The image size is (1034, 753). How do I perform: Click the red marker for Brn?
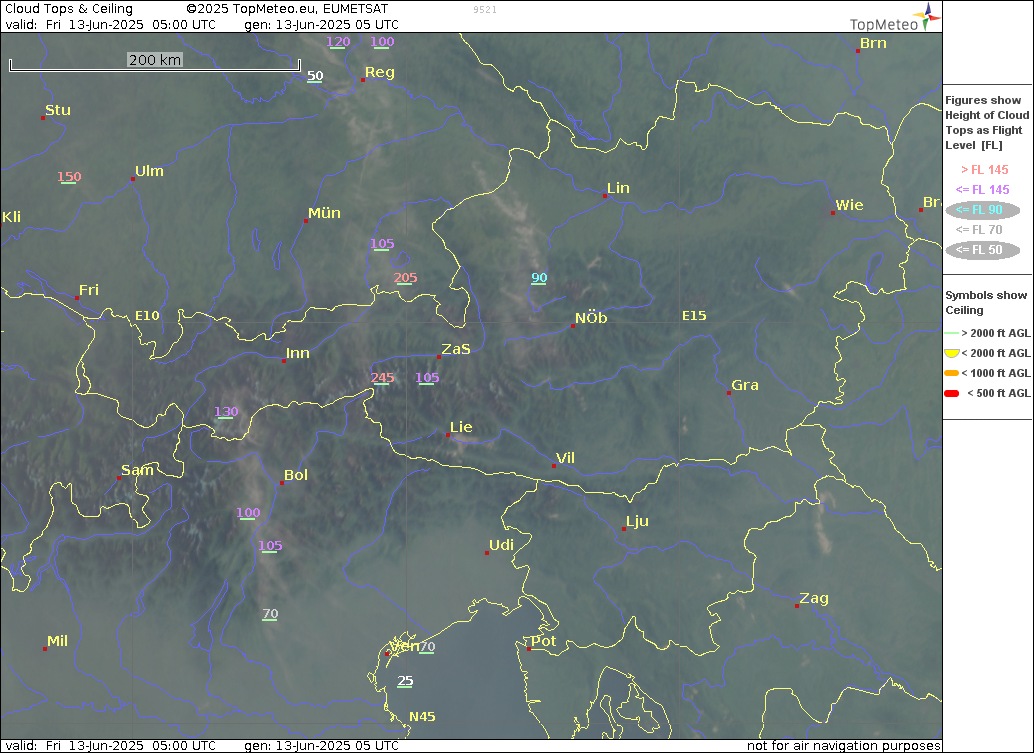[858, 51]
